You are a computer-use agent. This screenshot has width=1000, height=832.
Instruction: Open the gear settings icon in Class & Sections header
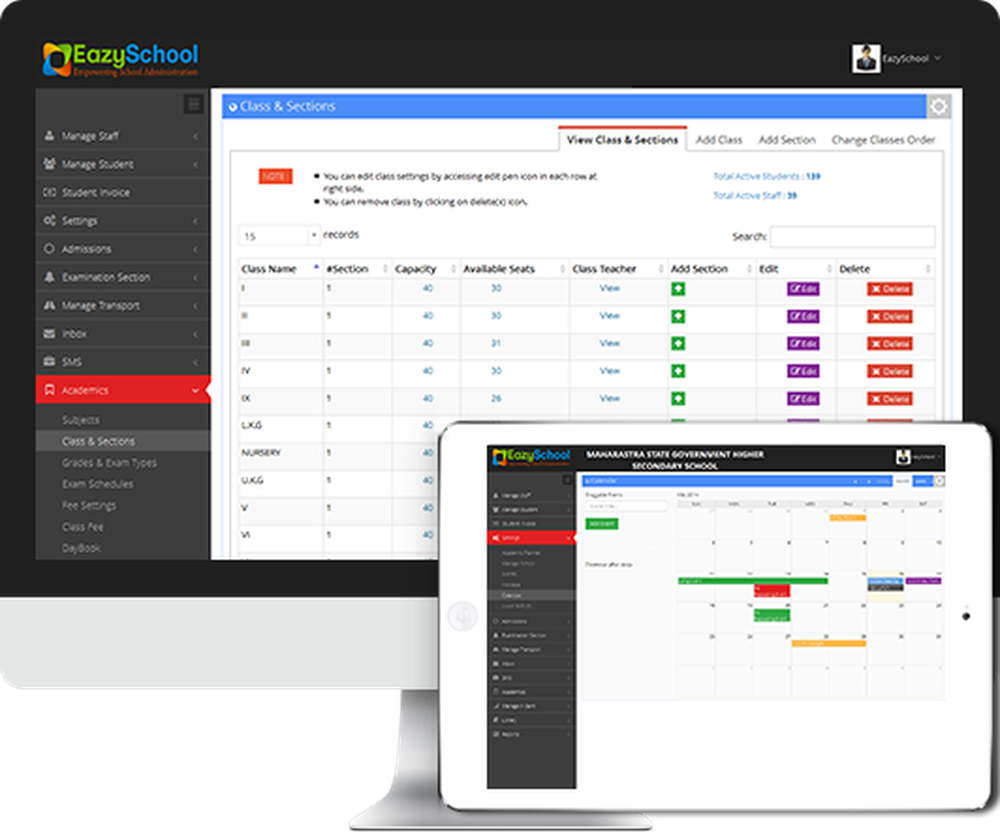[x=938, y=106]
